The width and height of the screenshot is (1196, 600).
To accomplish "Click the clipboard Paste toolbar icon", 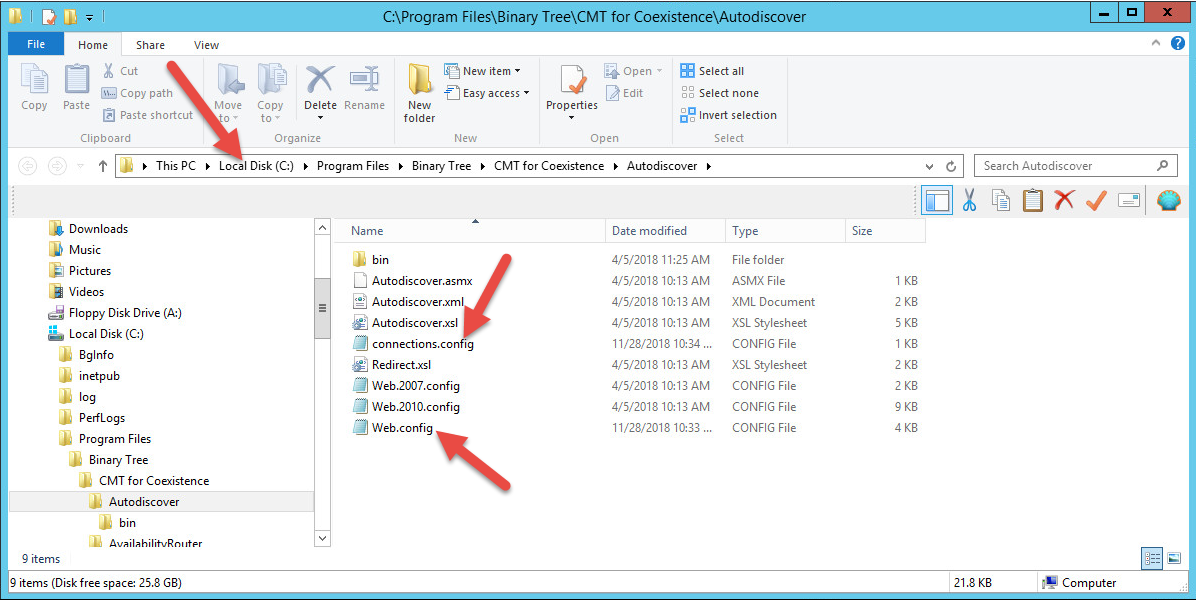I will [x=1033, y=201].
